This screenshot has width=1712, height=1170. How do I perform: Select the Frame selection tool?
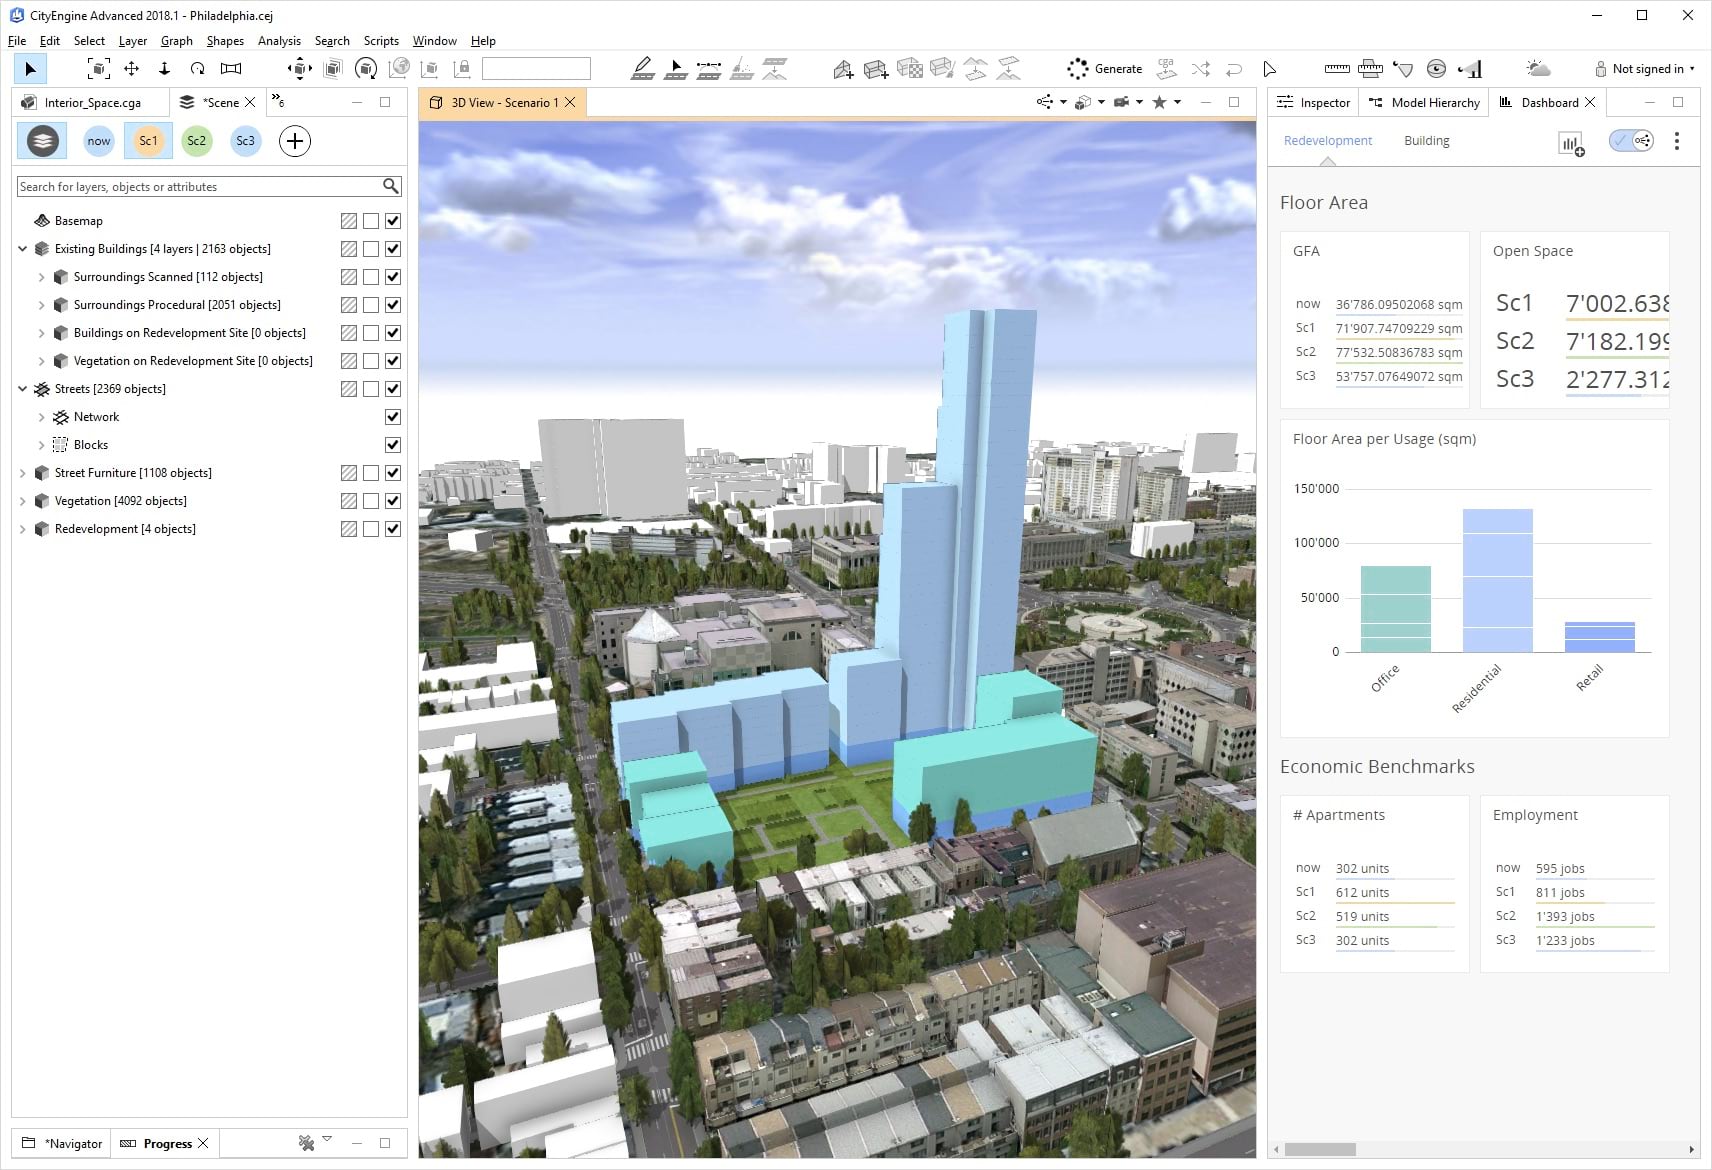[98, 69]
